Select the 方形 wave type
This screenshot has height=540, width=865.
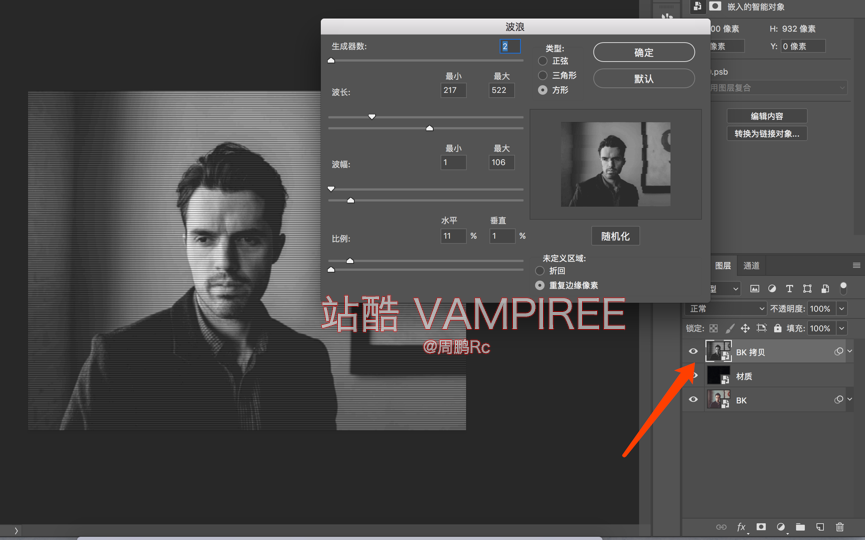[x=543, y=89]
